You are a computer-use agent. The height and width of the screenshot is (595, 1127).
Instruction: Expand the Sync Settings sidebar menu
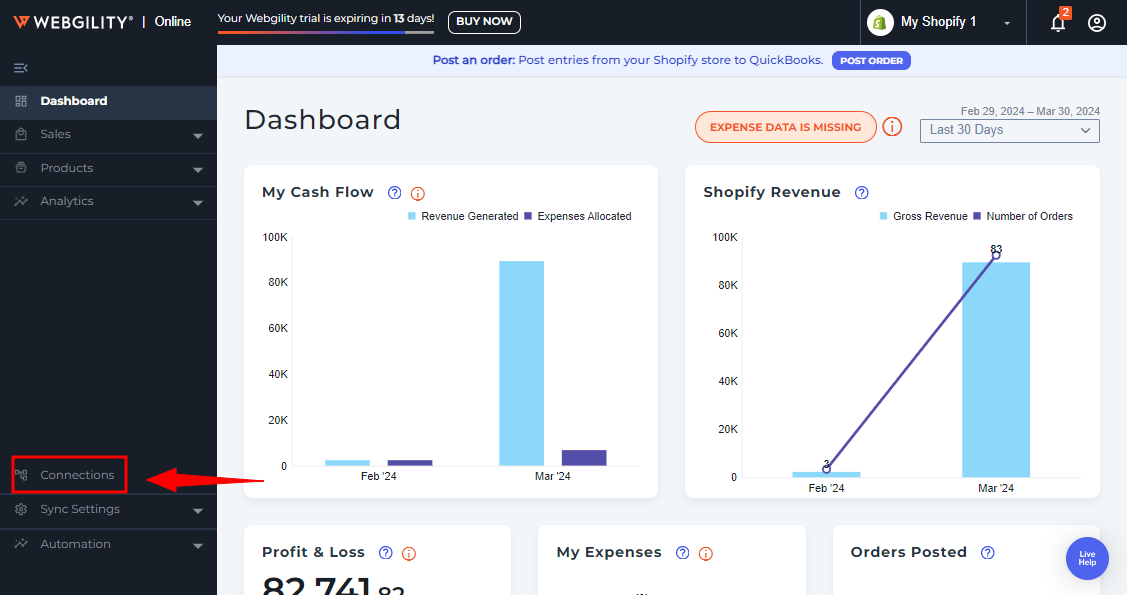tap(108, 510)
